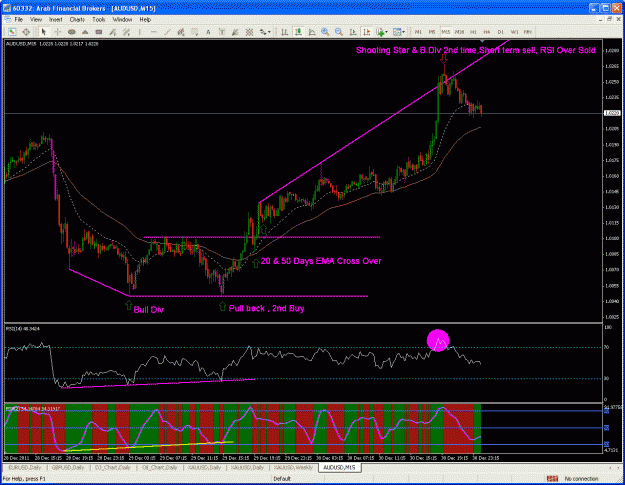625x485 pixels.
Task: Set timeframe to M5
Action: pyautogui.click(x=432, y=32)
